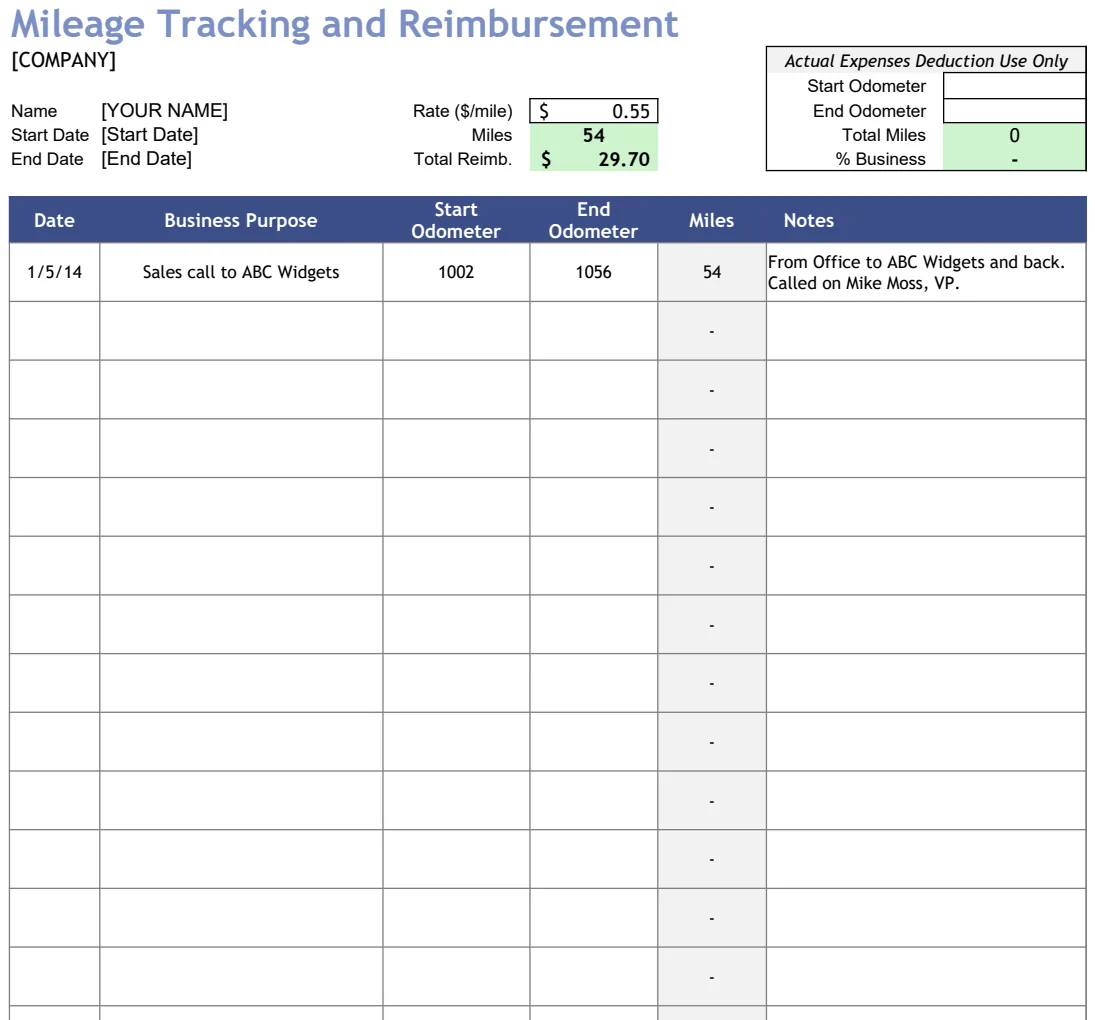Select the end odometer cell 1056
Image resolution: width=1095 pixels, height=1020 pixels.
[x=594, y=272]
